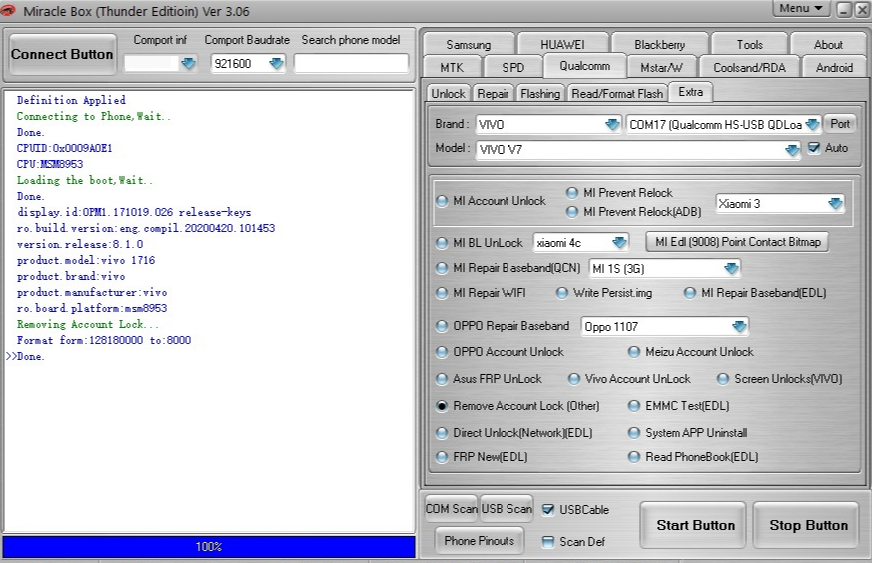Screen dimensions: 872x563
Task: Click the Start Button
Action: pos(694,525)
